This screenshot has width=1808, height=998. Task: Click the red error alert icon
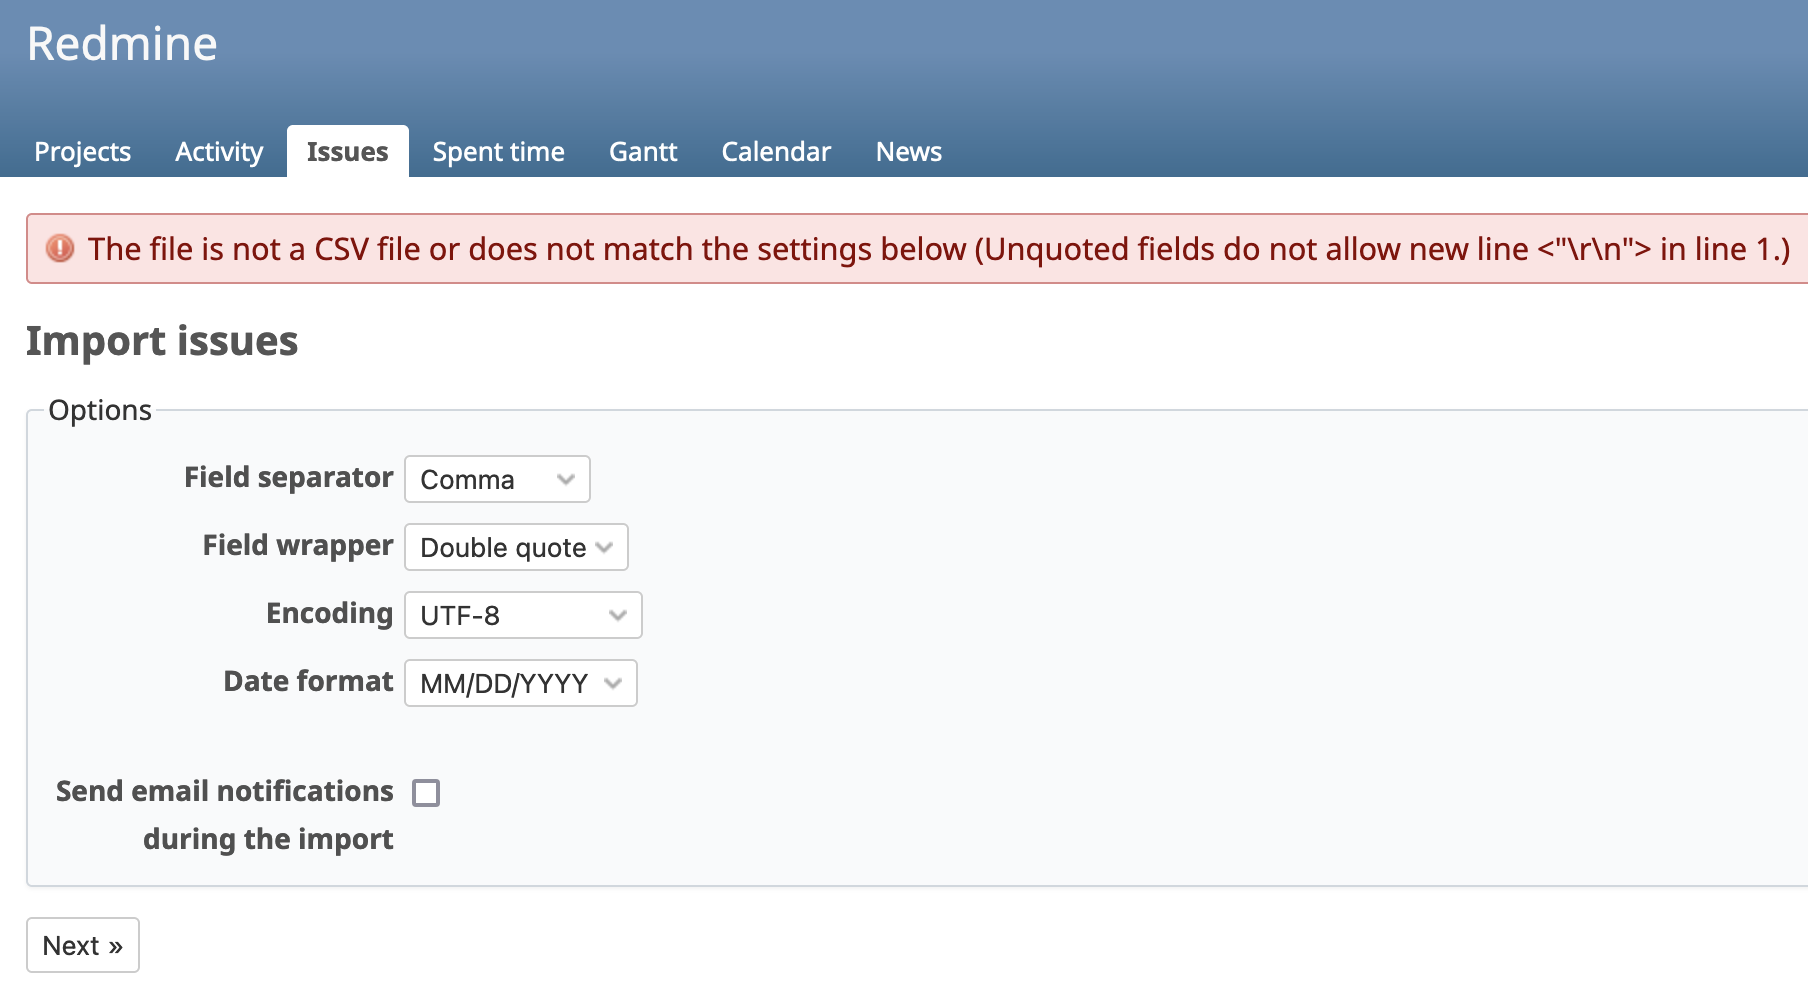(60, 248)
